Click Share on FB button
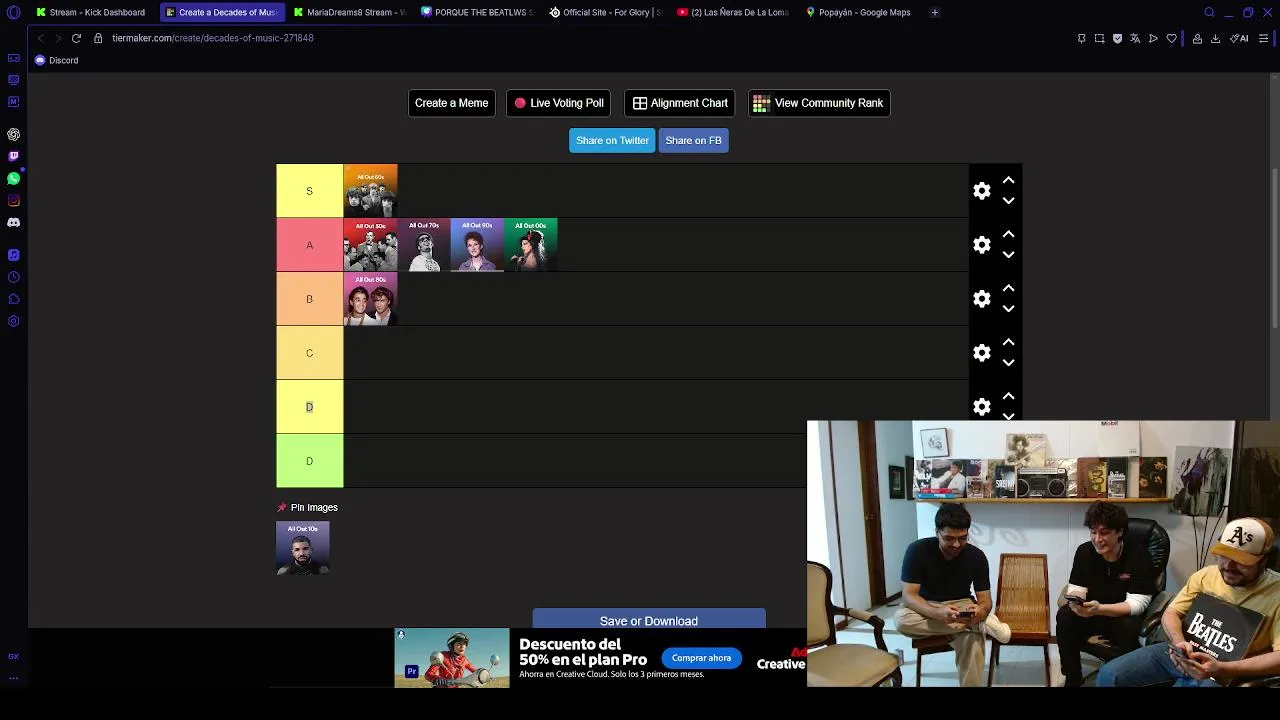Viewport: 1280px width, 720px height. coord(693,140)
